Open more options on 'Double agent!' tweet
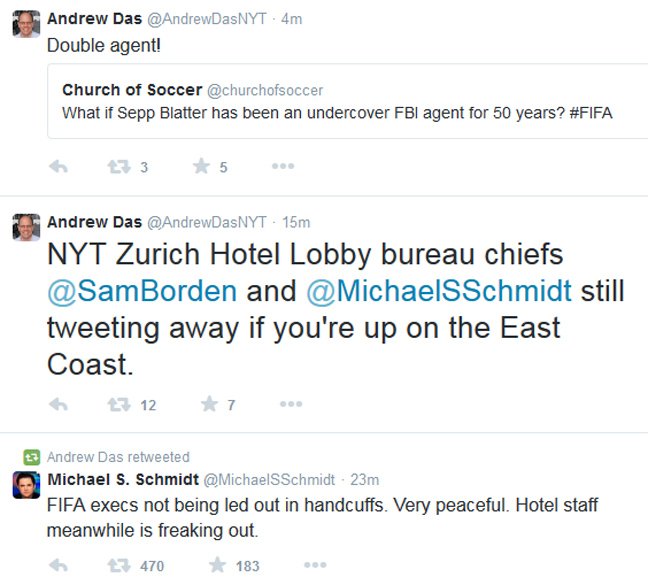 click(283, 167)
